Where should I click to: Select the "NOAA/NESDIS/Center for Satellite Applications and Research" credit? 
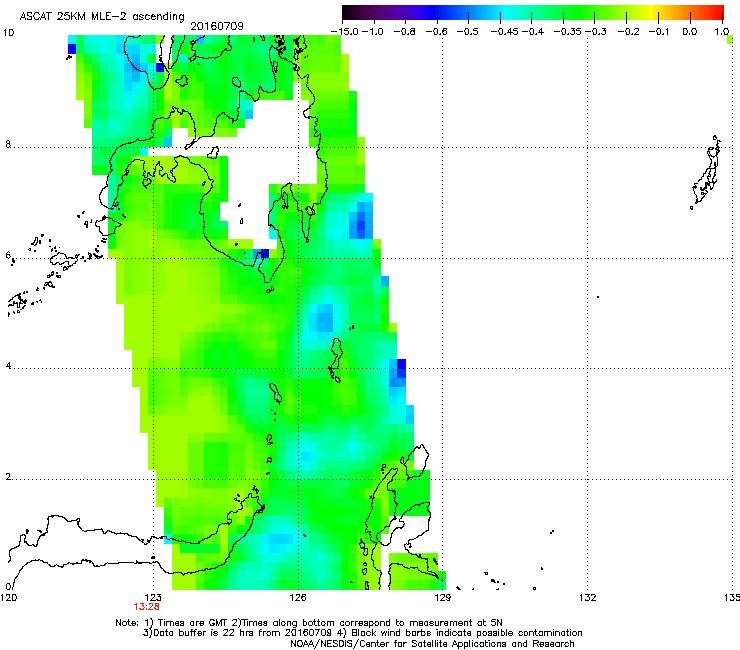(432, 644)
